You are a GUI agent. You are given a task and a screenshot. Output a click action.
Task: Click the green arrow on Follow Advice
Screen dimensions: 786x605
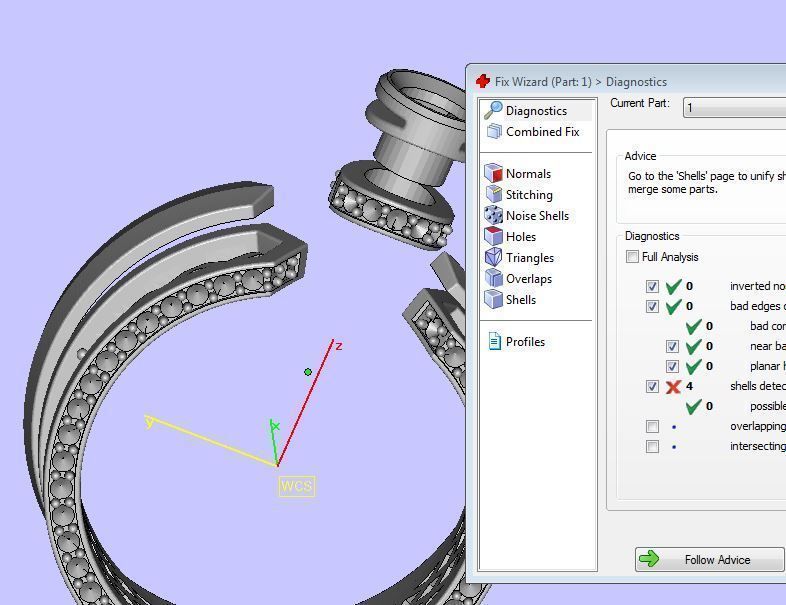(650, 559)
